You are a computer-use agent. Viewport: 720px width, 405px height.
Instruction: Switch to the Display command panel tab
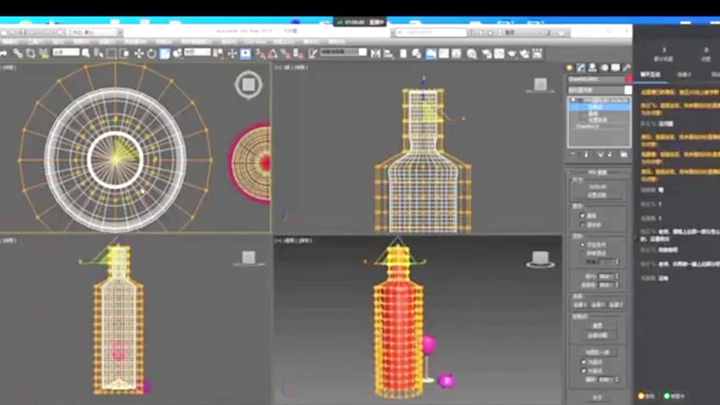(615, 68)
